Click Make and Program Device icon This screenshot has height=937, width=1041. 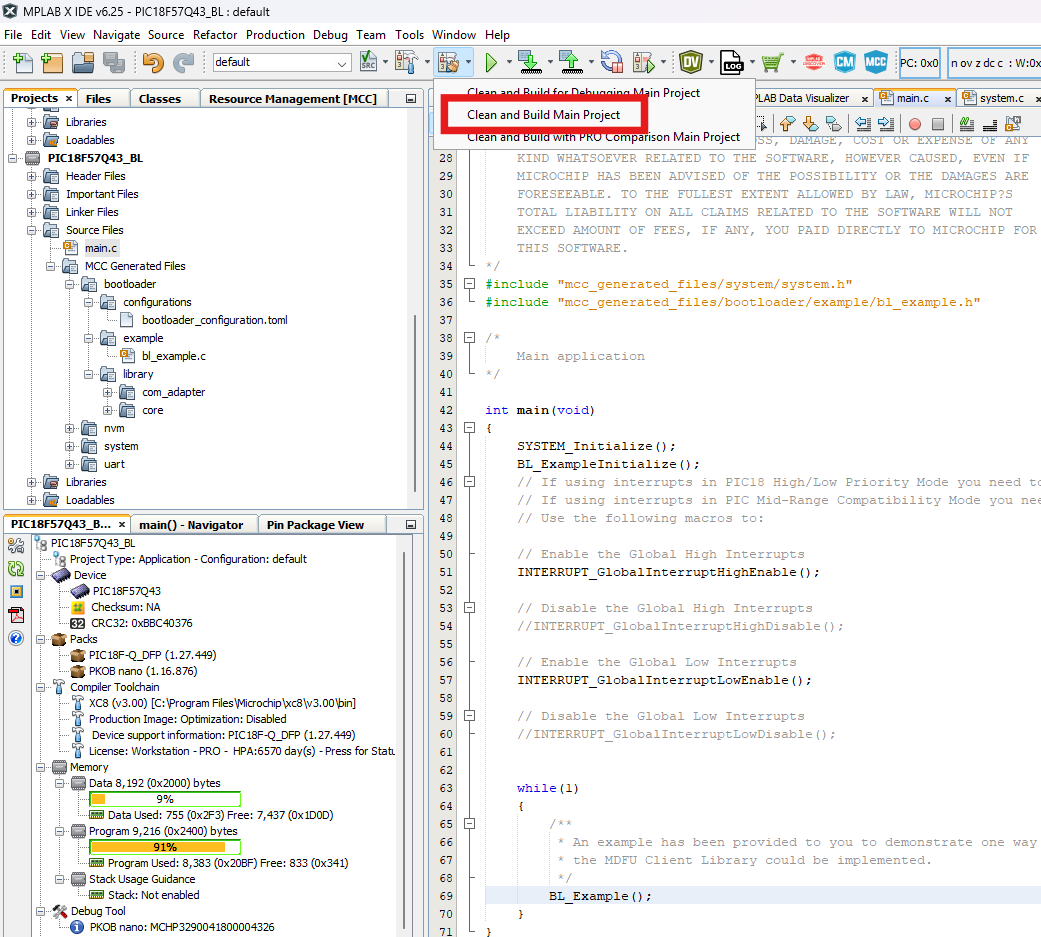click(x=529, y=63)
